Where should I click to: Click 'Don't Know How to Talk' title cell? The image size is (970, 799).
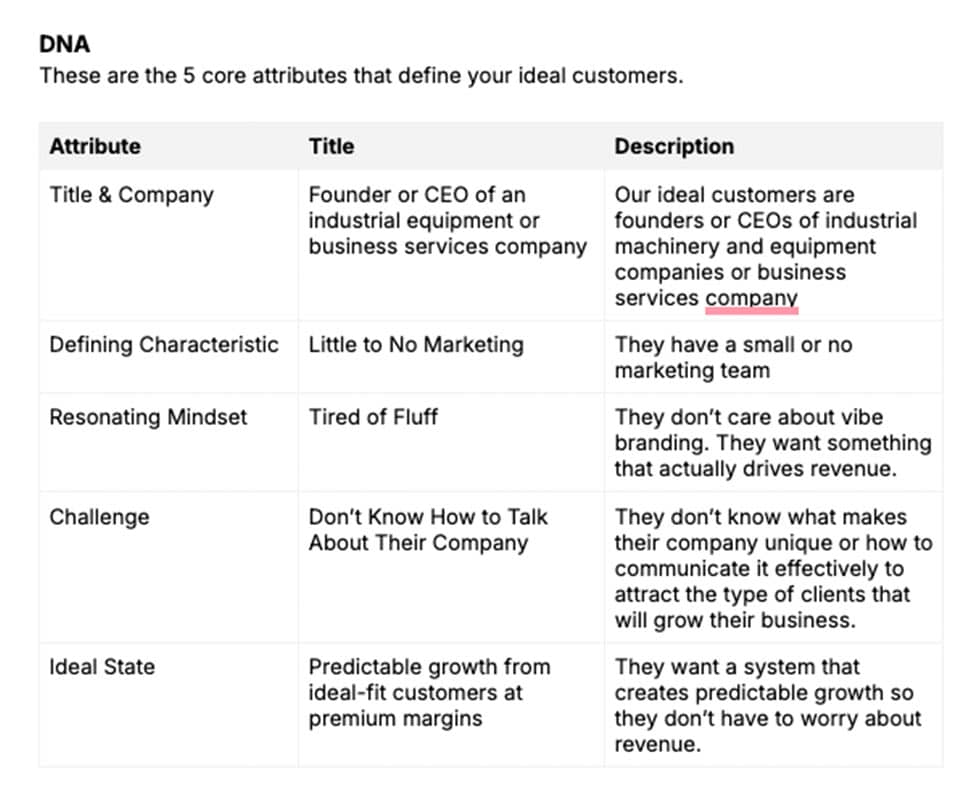pos(427,530)
